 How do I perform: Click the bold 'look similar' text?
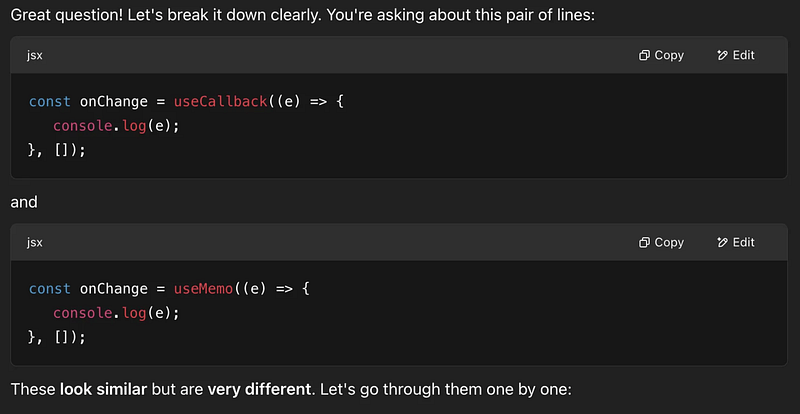(x=103, y=387)
